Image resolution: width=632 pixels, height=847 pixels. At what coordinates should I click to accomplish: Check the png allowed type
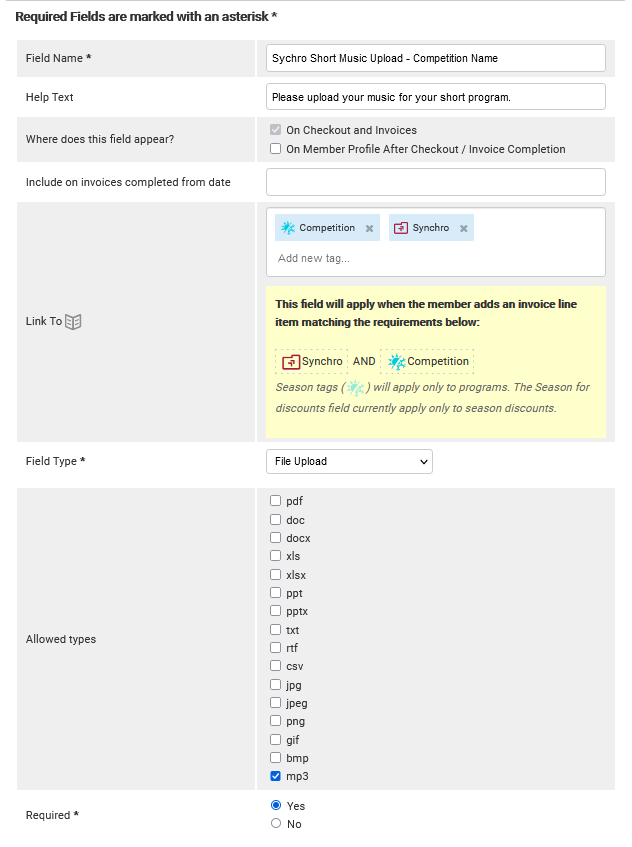275,721
